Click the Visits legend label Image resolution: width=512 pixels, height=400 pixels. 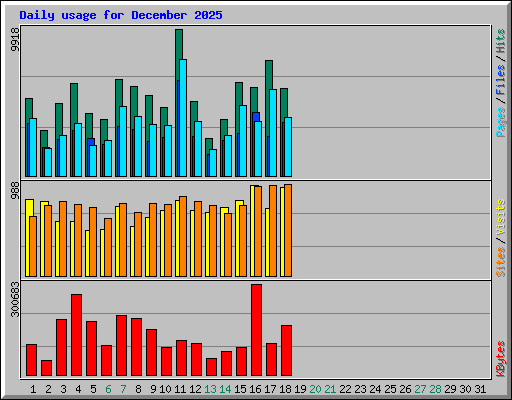(x=500, y=217)
